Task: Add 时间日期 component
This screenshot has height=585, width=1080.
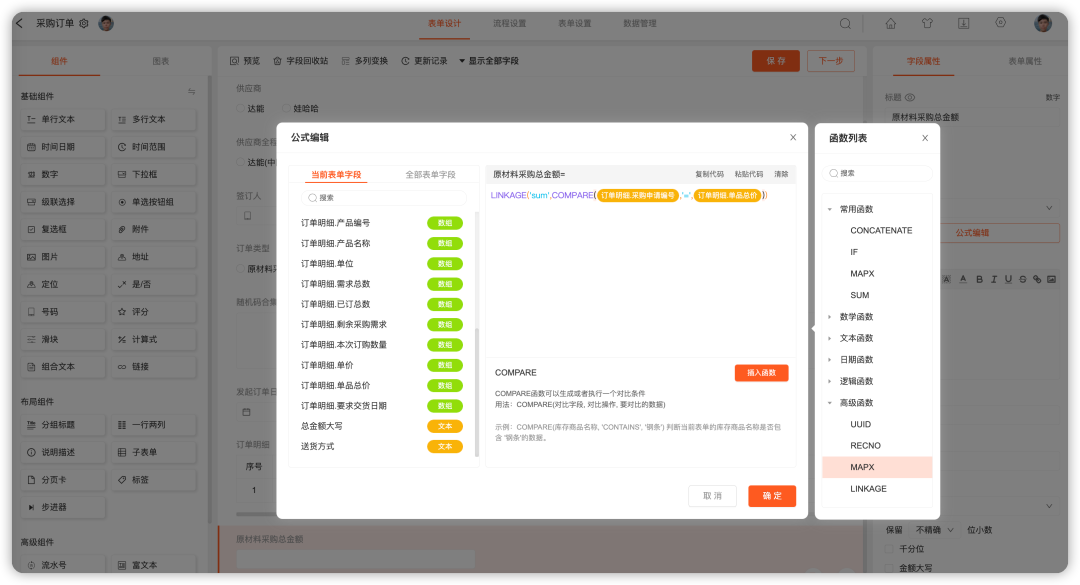Action: coord(63,147)
